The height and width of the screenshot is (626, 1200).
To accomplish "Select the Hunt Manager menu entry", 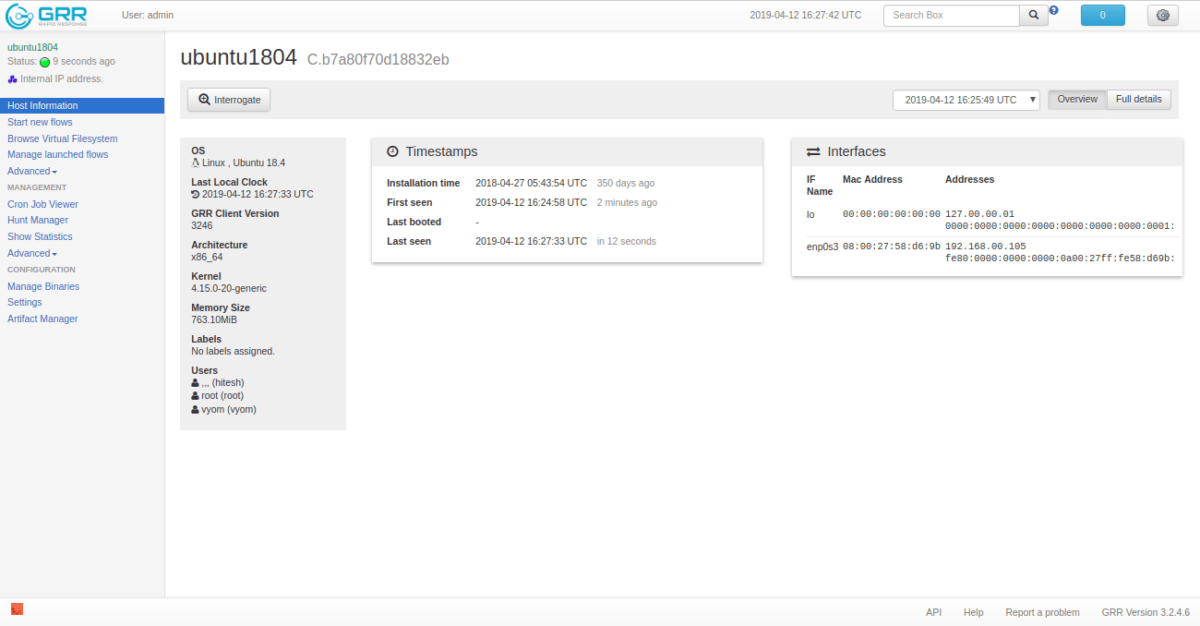I will [x=37, y=220].
